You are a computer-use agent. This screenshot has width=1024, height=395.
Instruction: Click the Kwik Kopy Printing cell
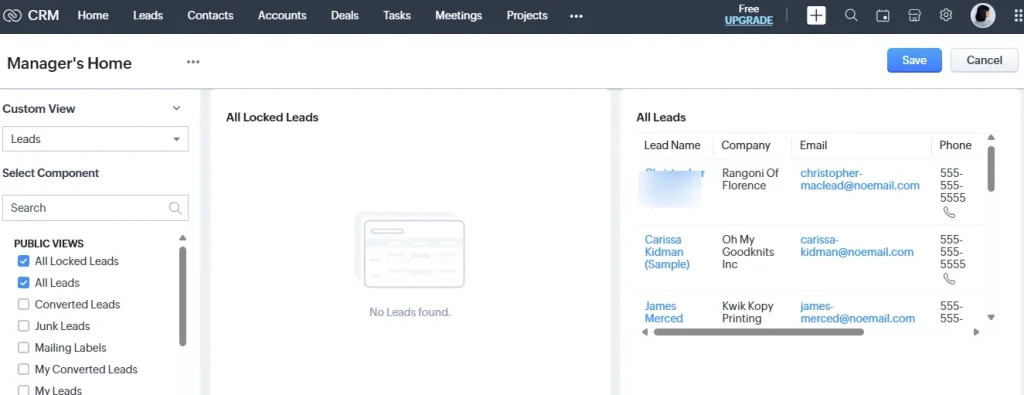click(x=747, y=312)
